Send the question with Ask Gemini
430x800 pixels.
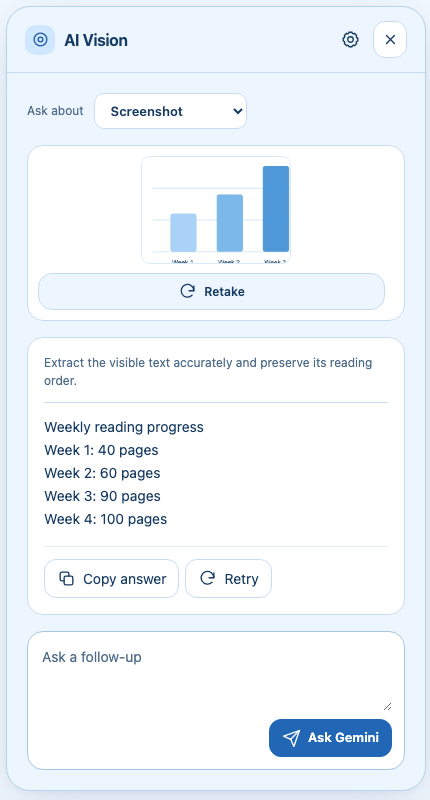pos(331,738)
